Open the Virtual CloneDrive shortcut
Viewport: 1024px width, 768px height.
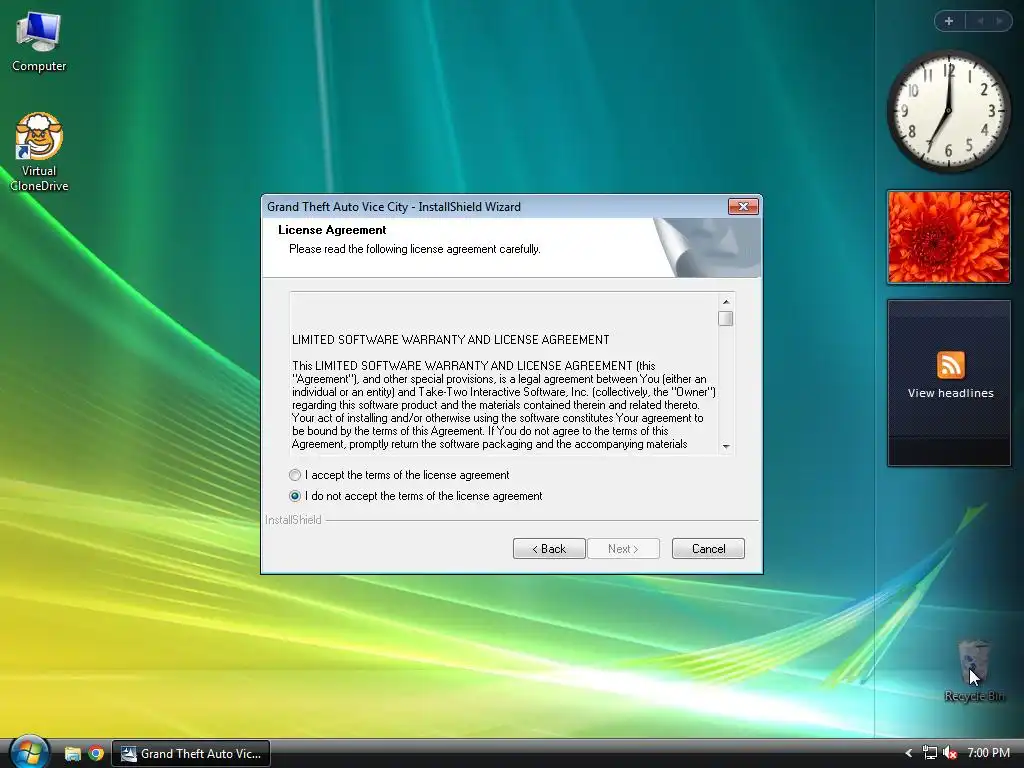[39, 152]
